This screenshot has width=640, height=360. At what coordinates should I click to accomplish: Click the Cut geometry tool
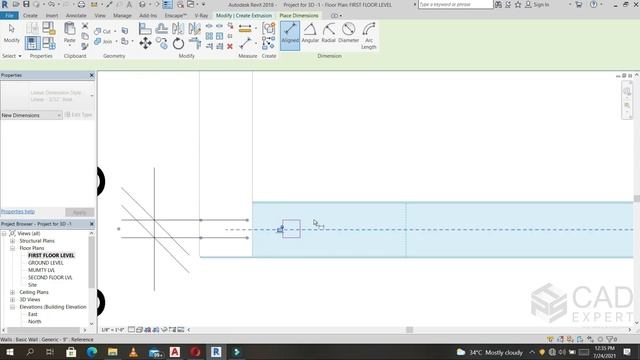click(x=103, y=31)
